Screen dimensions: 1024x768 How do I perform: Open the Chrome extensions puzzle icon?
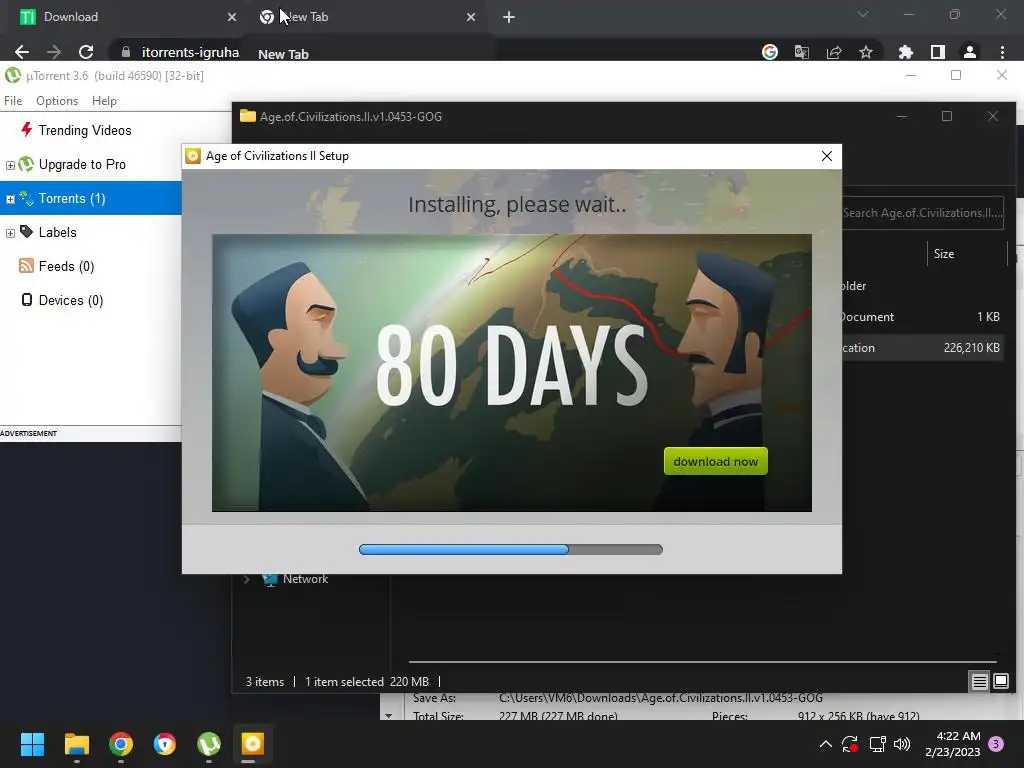905,52
